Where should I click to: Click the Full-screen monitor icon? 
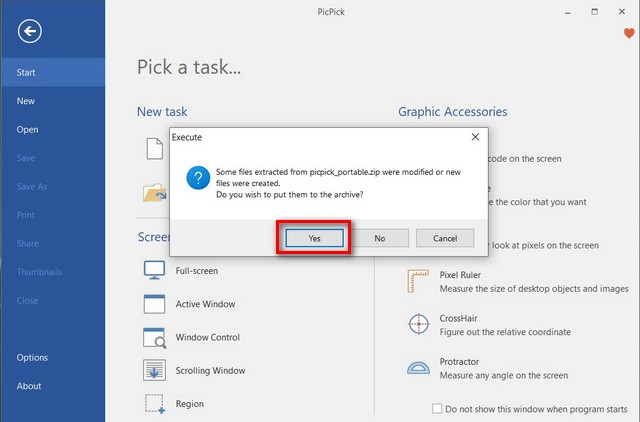[154, 270]
